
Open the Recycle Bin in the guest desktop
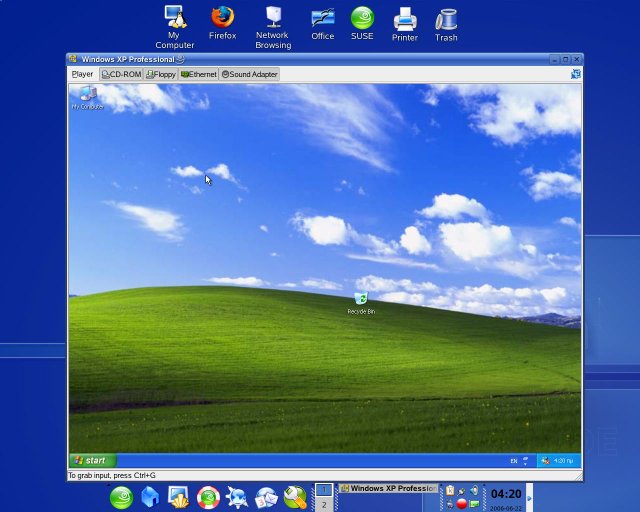(361, 300)
